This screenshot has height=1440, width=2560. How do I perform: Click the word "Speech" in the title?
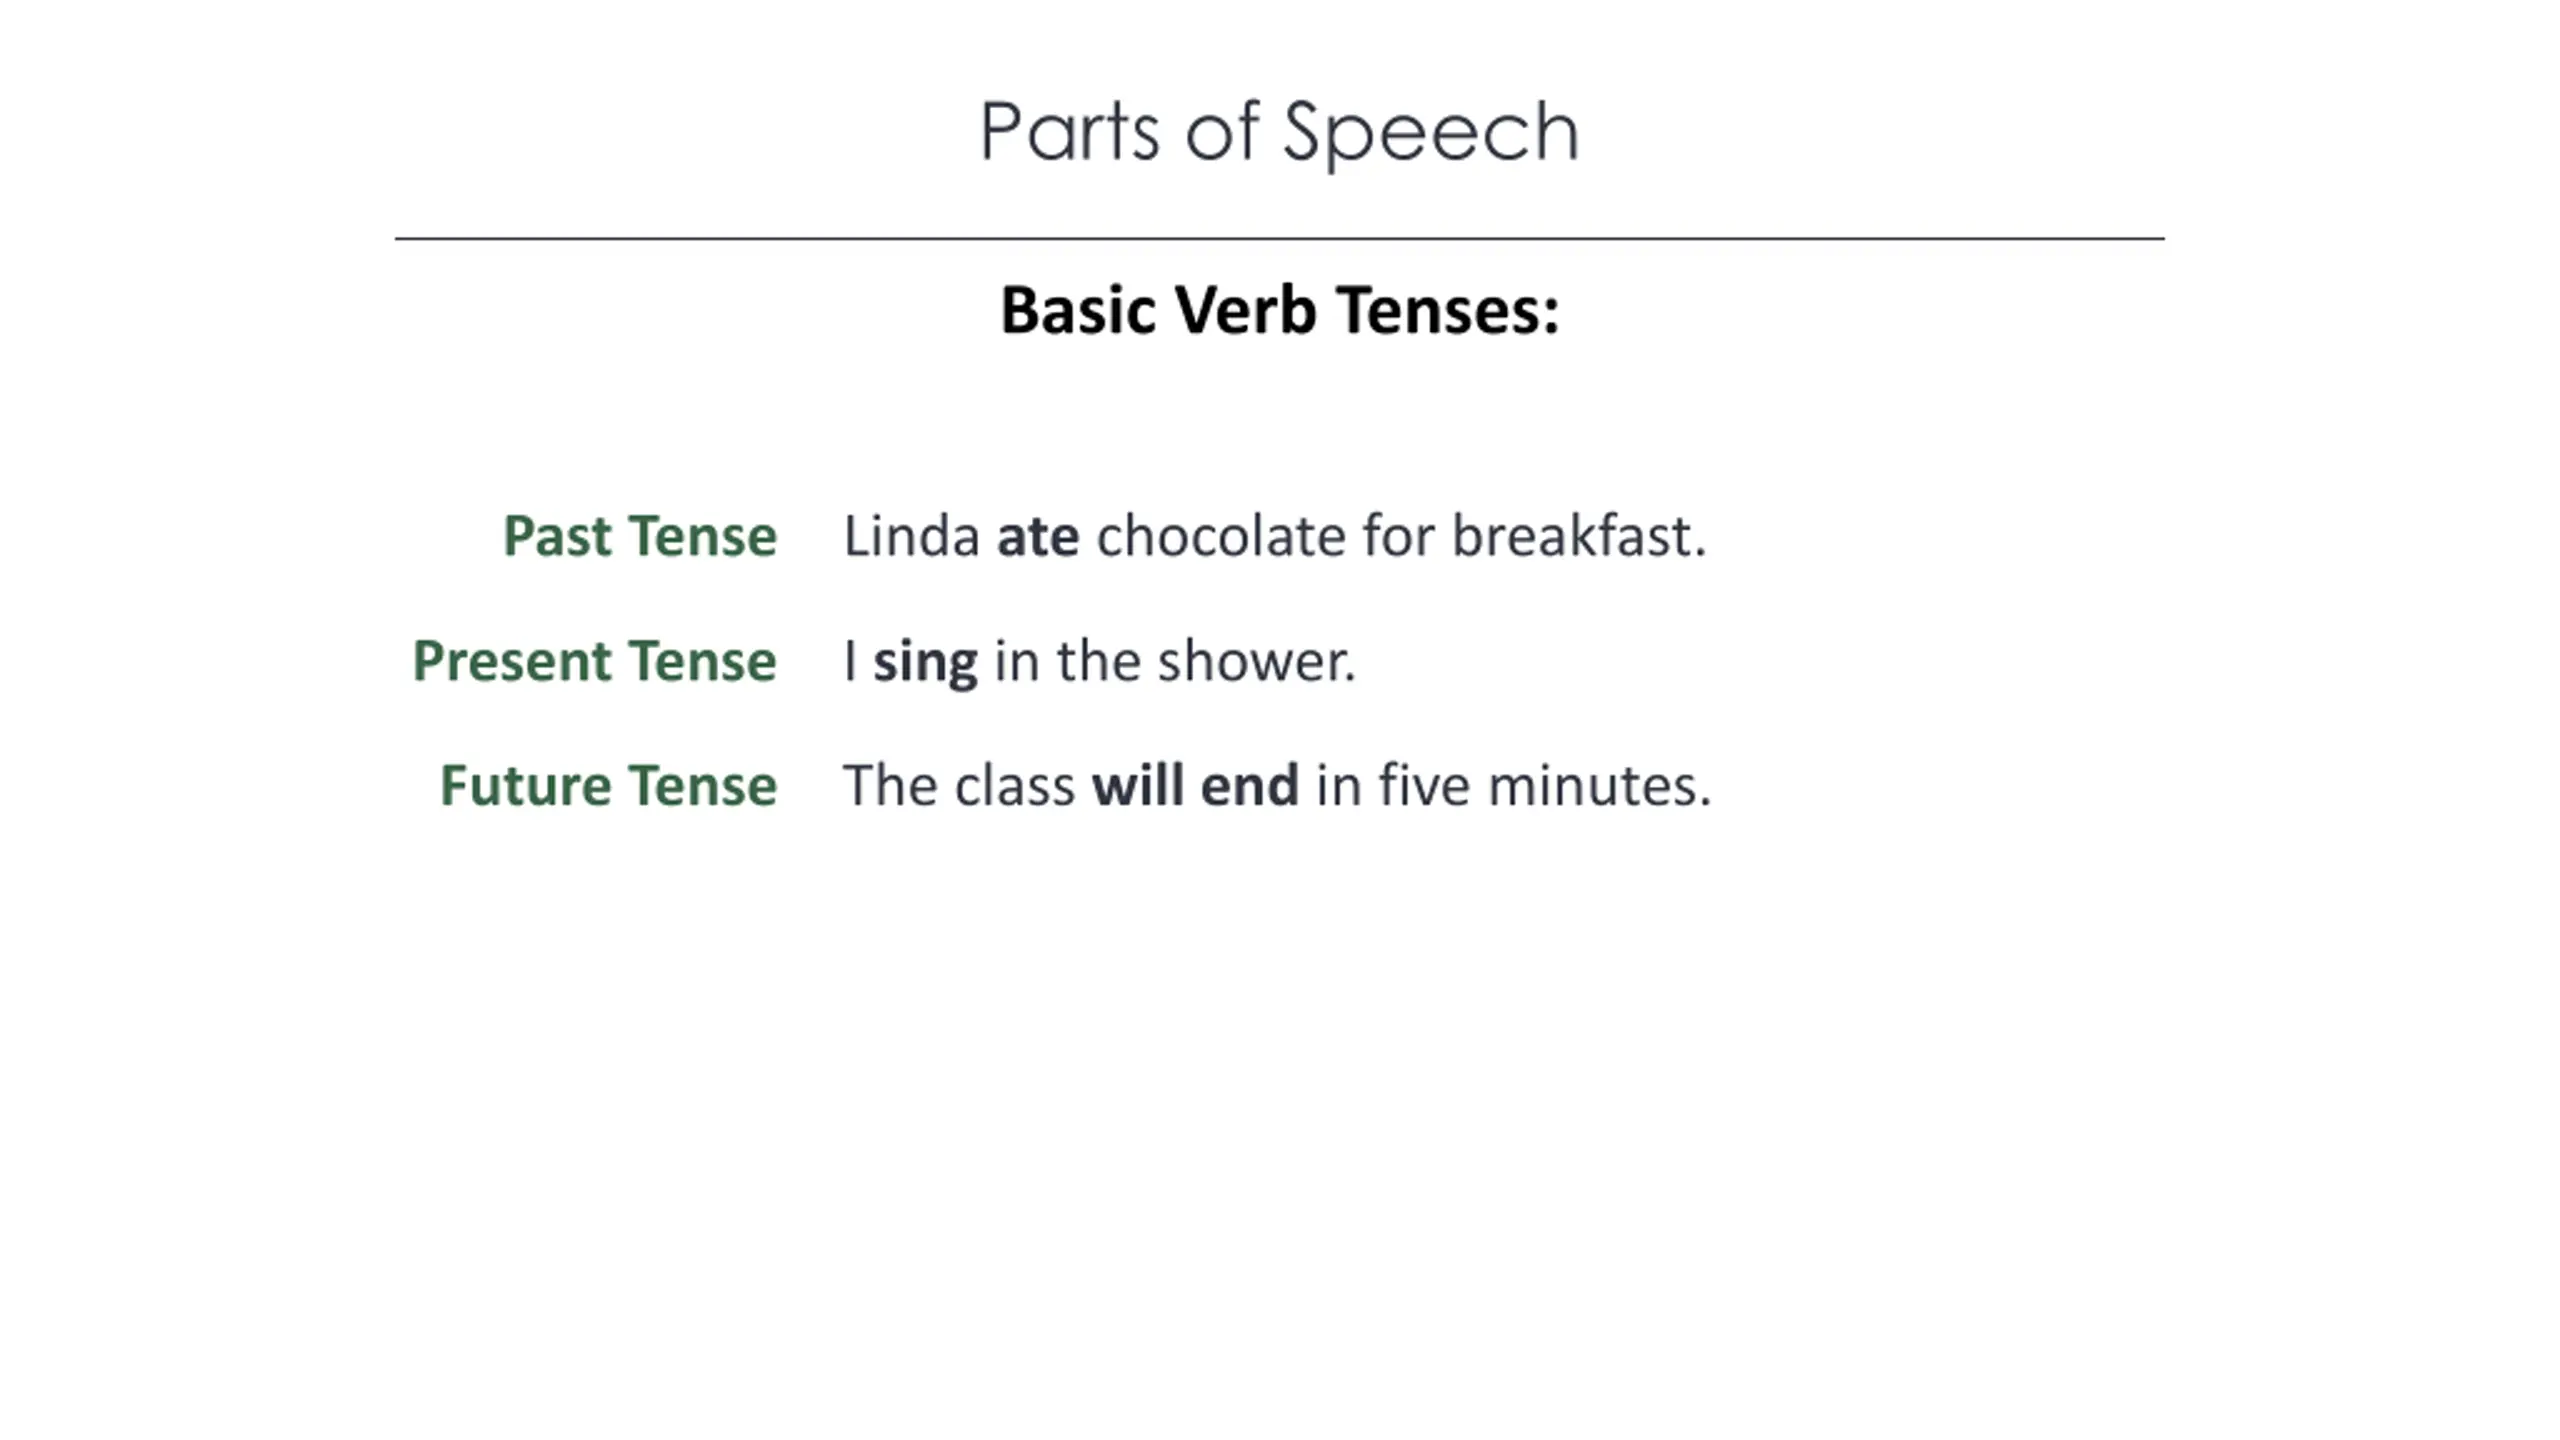tap(1430, 133)
